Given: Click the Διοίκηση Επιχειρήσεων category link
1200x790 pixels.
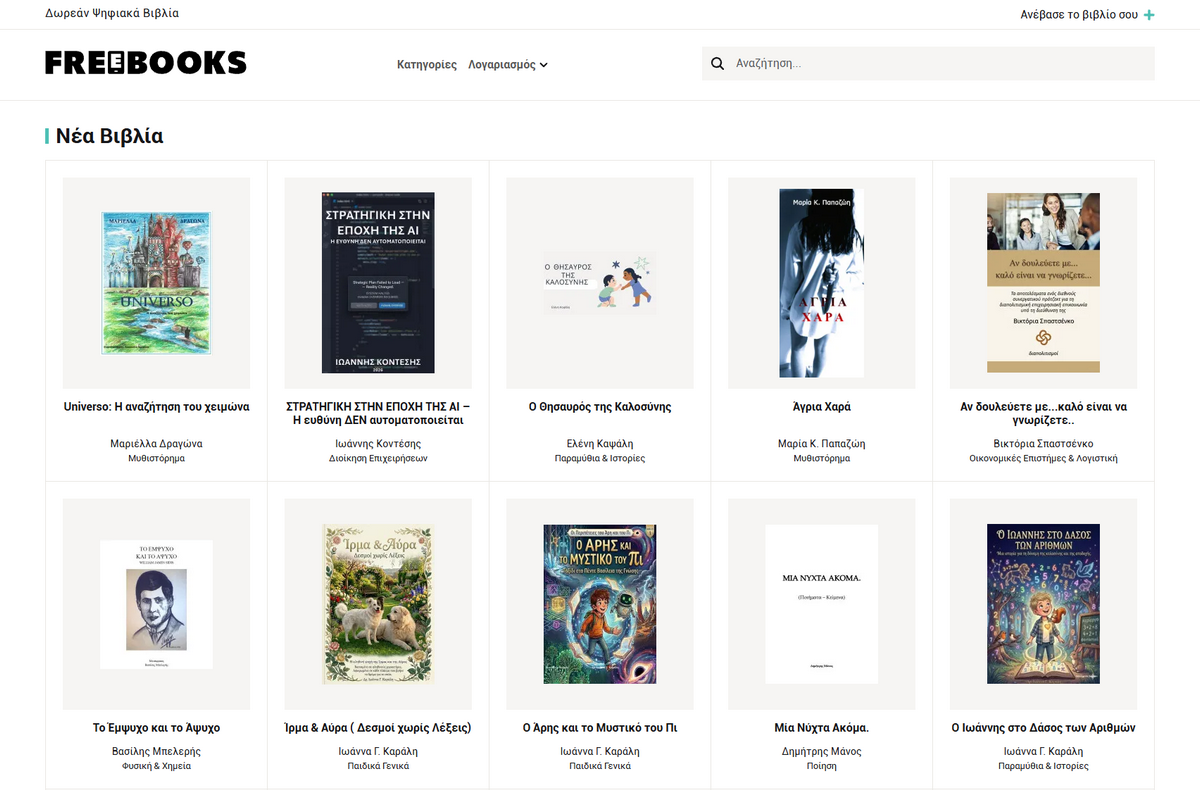Looking at the screenshot, I should pos(378,458).
